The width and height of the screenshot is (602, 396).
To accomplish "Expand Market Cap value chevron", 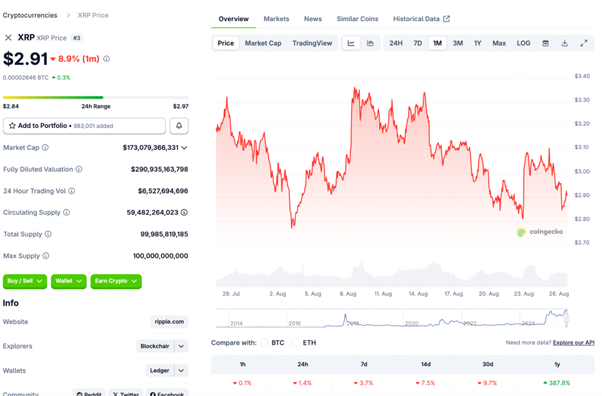I will coord(184,147).
